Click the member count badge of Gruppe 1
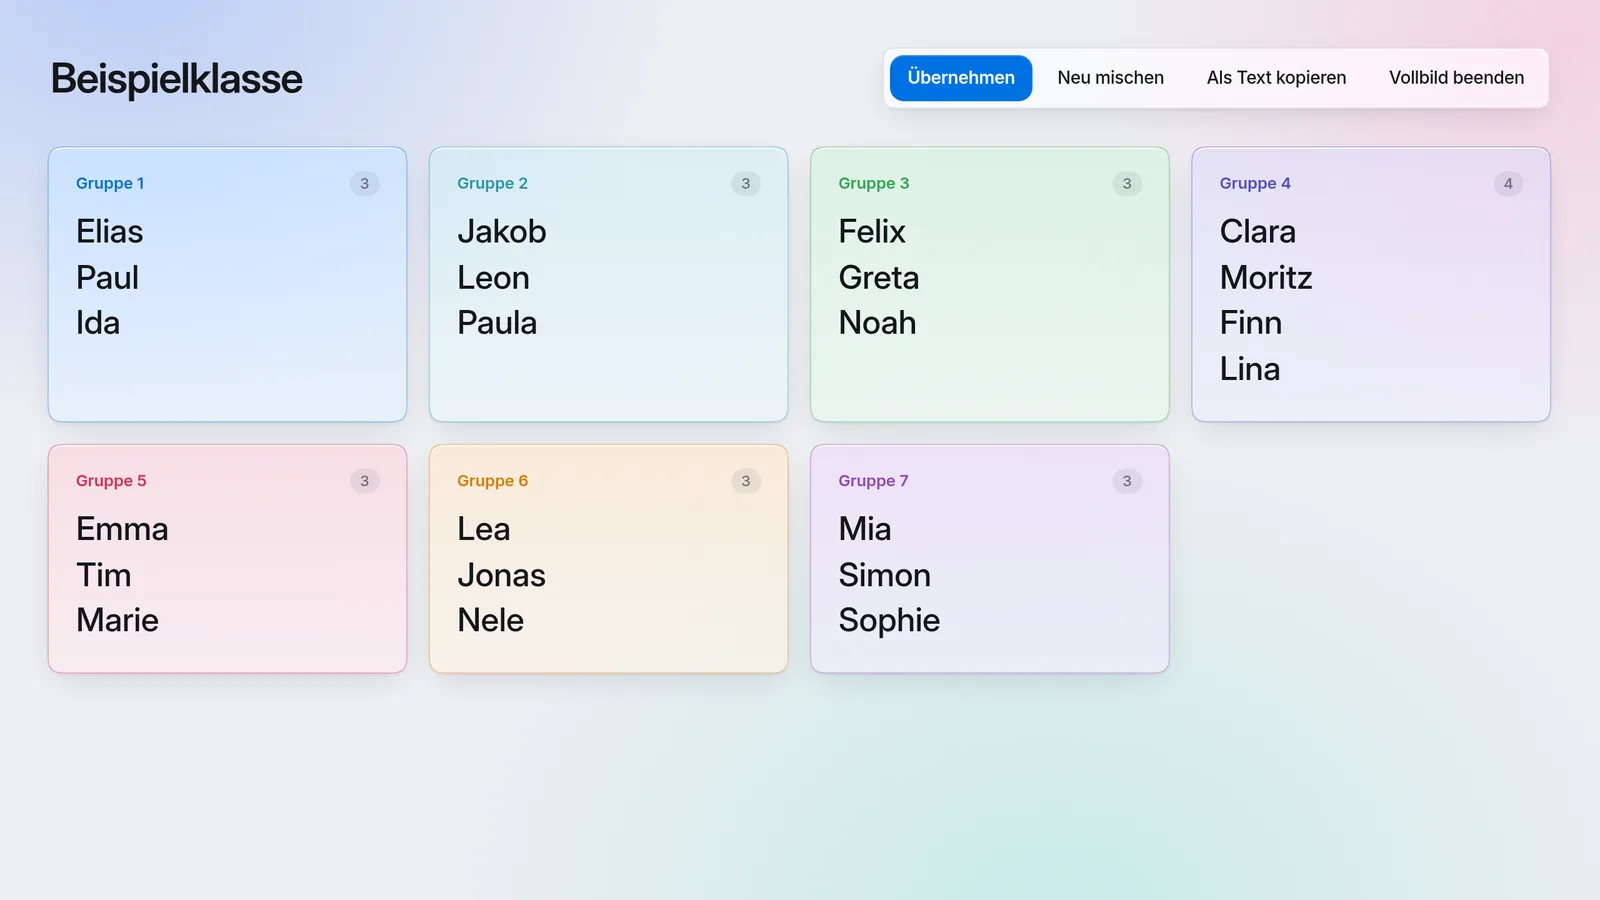The image size is (1600, 900). click(x=364, y=184)
